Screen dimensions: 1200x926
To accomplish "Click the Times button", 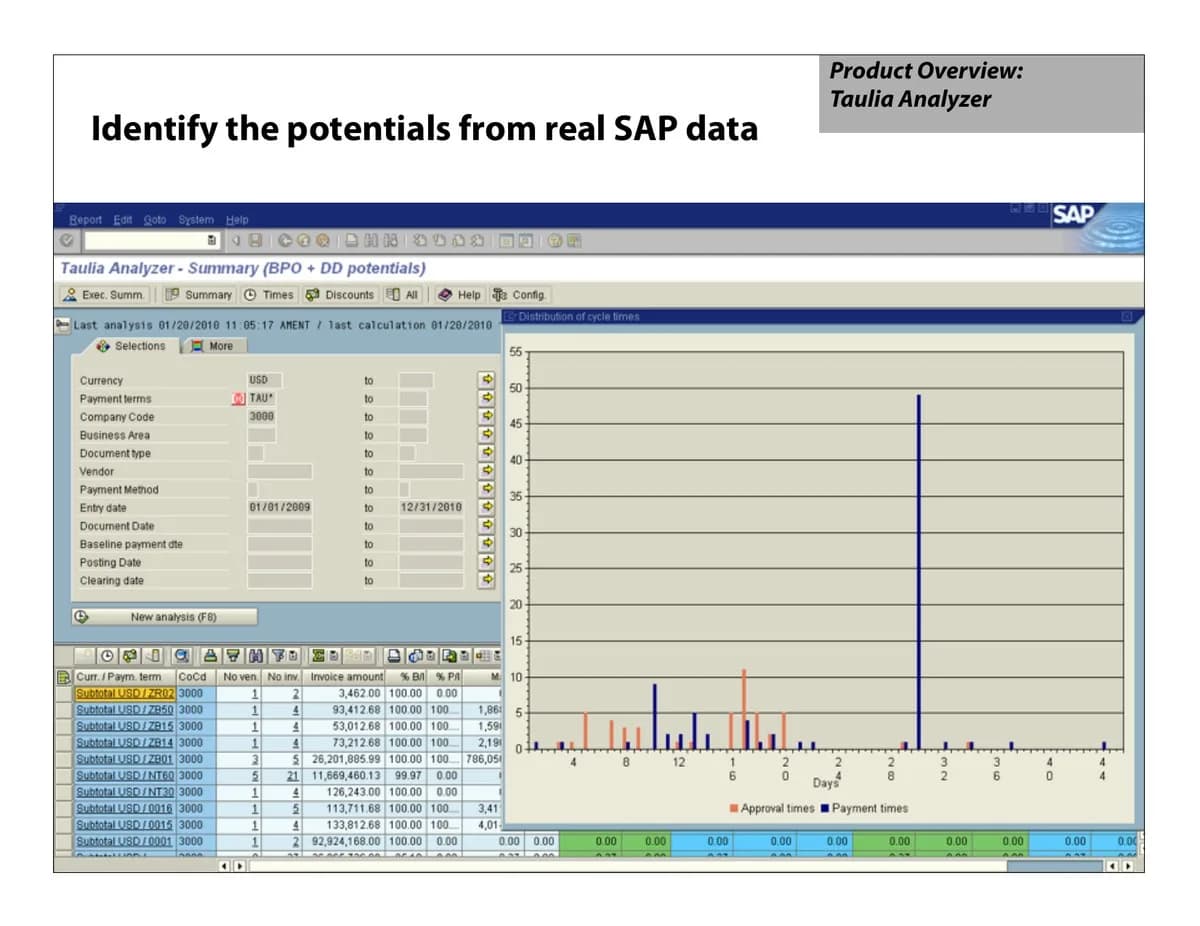I will tap(268, 295).
